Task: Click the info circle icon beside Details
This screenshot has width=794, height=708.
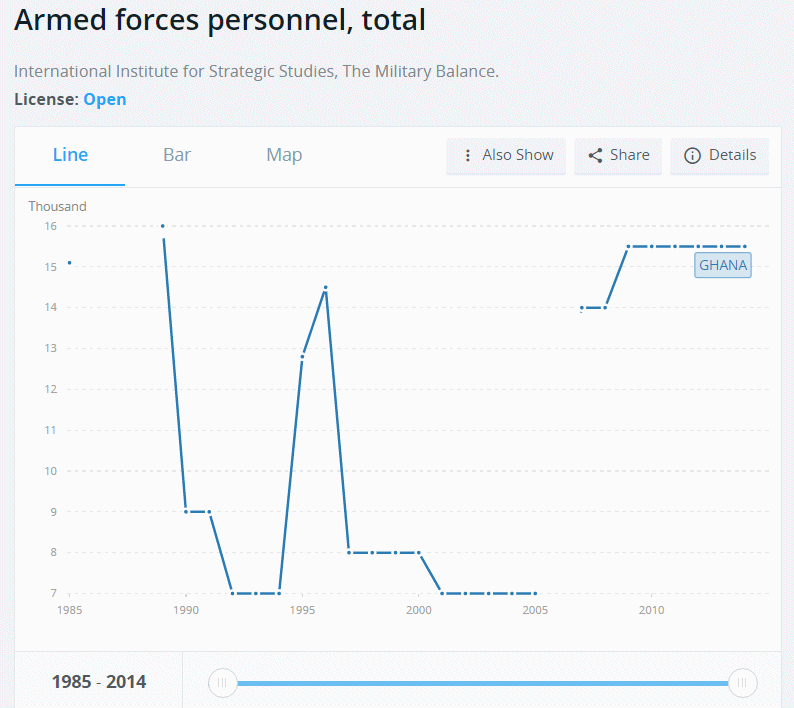Action: click(692, 155)
